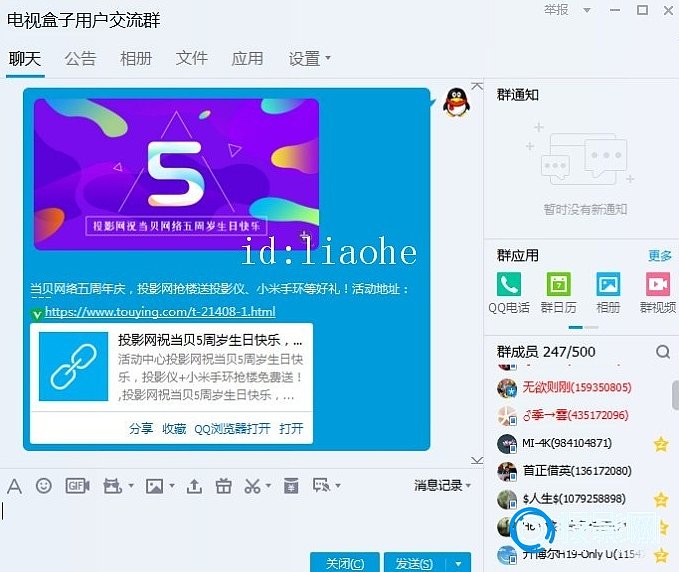
Task: Open the touying.com activity link
Action: [x=160, y=312]
